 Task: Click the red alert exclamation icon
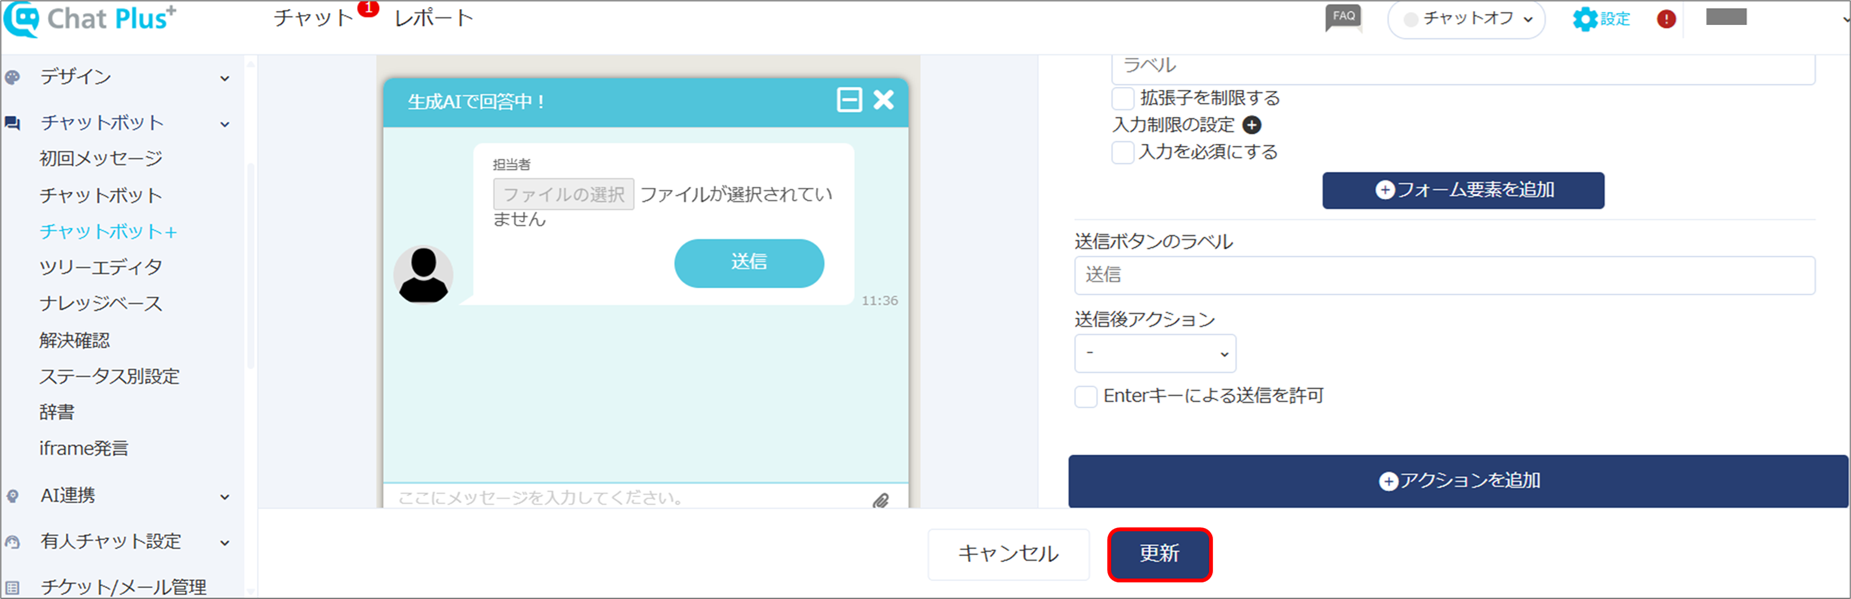(x=1666, y=19)
